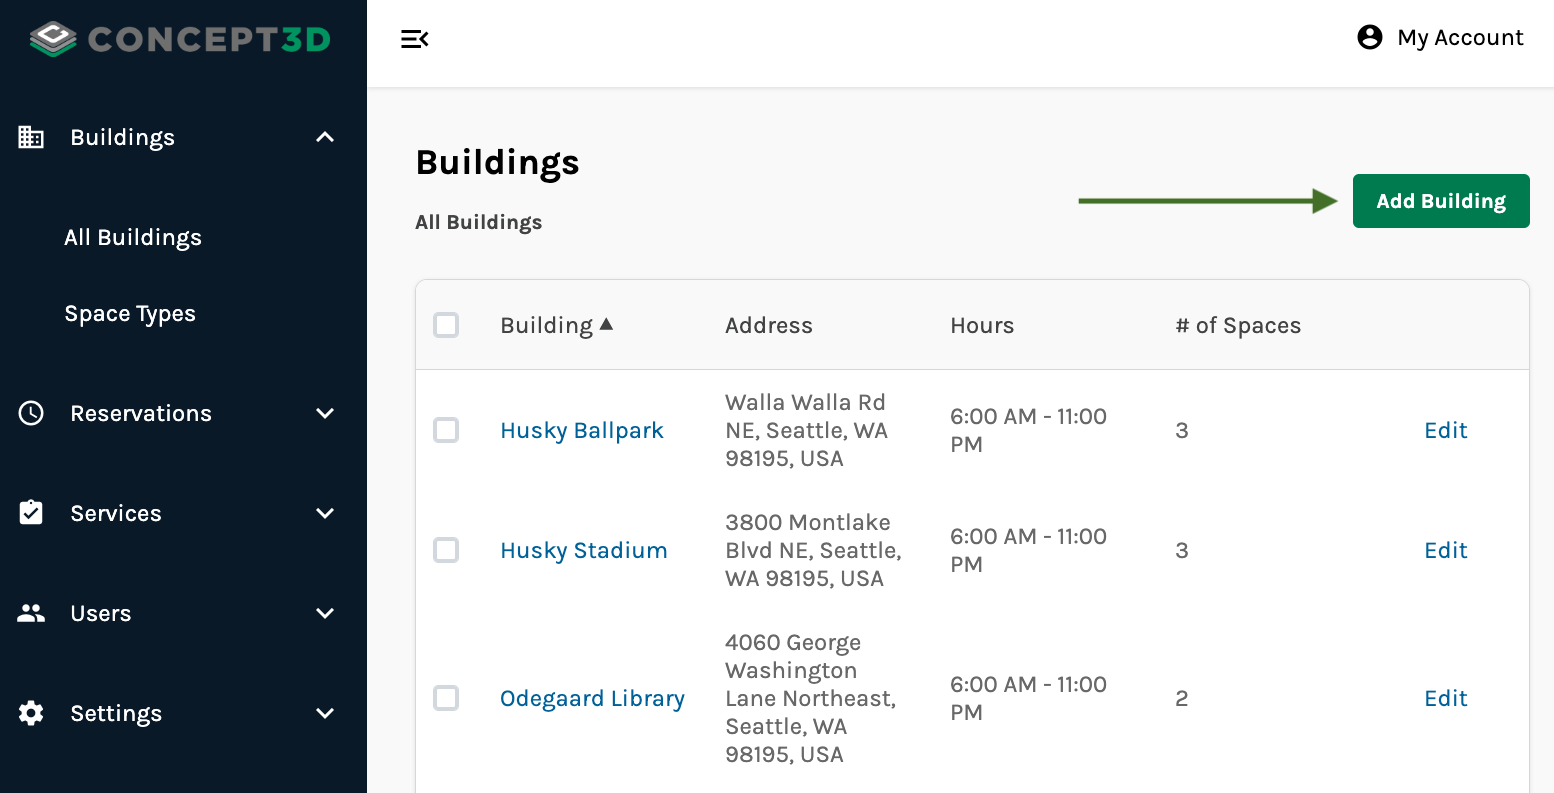This screenshot has width=1554, height=793.
Task: Click the Services clipboard icon
Action: click(x=31, y=513)
